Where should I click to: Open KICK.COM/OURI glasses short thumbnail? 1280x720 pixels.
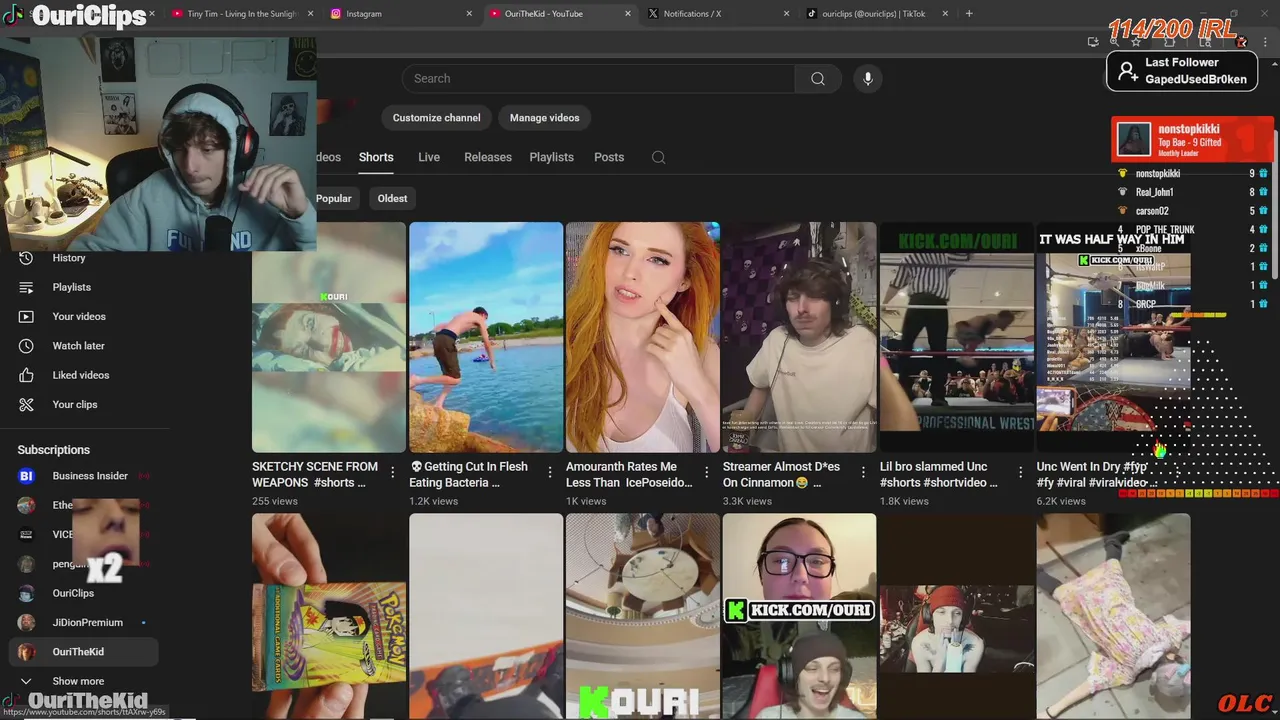point(800,616)
